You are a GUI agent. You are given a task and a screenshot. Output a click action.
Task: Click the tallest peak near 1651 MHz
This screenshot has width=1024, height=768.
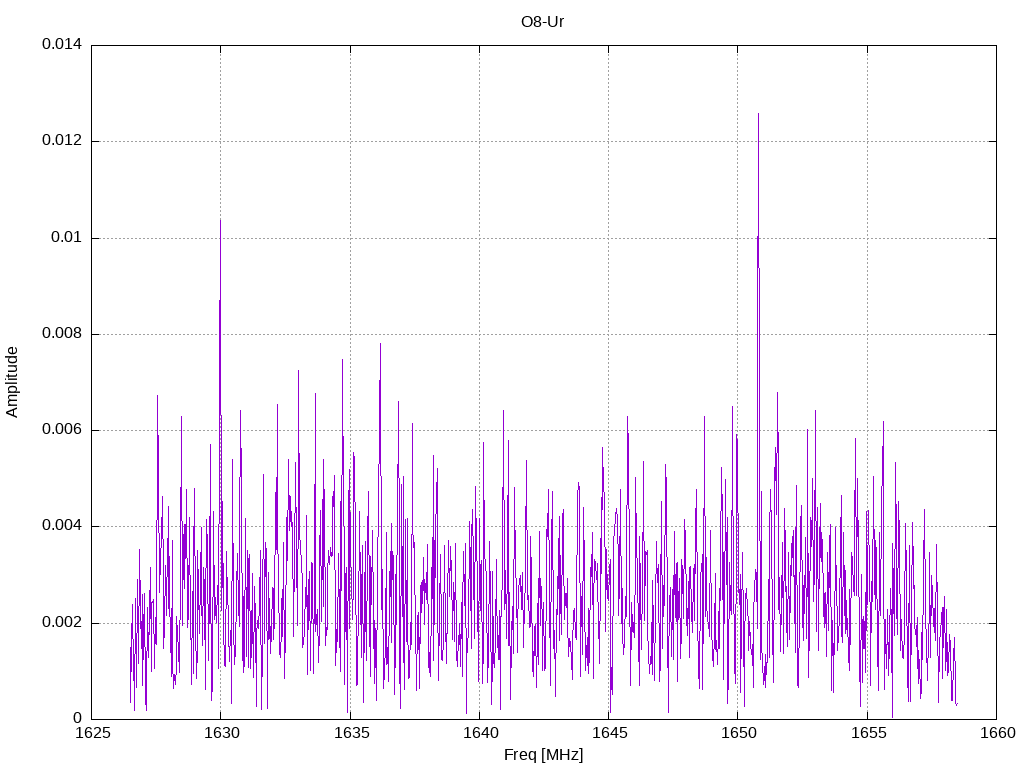coord(758,116)
